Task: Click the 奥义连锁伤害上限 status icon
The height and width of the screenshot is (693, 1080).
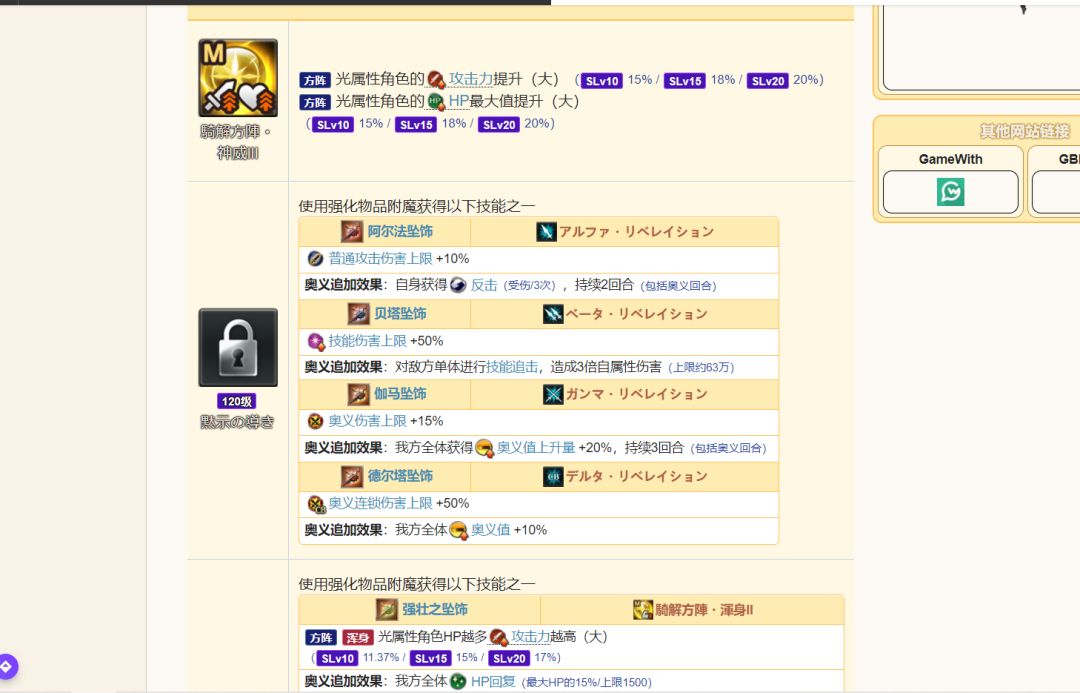Action: pyautogui.click(x=316, y=504)
